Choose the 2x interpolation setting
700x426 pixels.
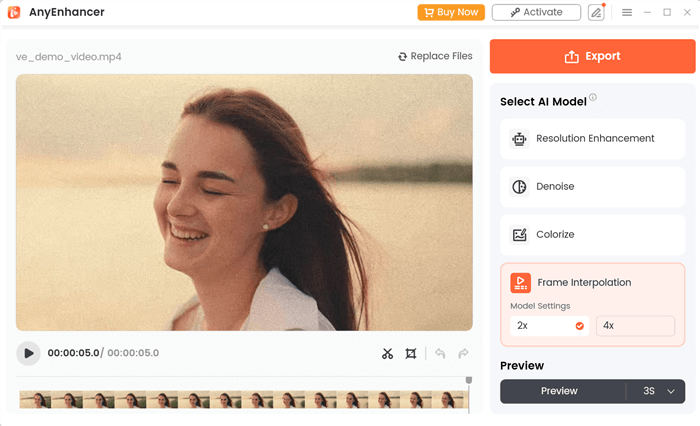pyautogui.click(x=550, y=326)
